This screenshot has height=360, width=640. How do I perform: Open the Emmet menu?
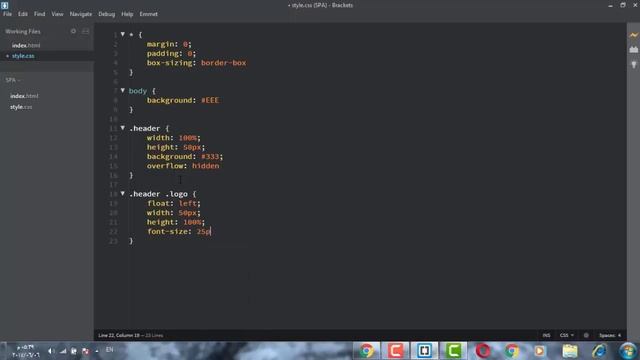pyautogui.click(x=149, y=14)
